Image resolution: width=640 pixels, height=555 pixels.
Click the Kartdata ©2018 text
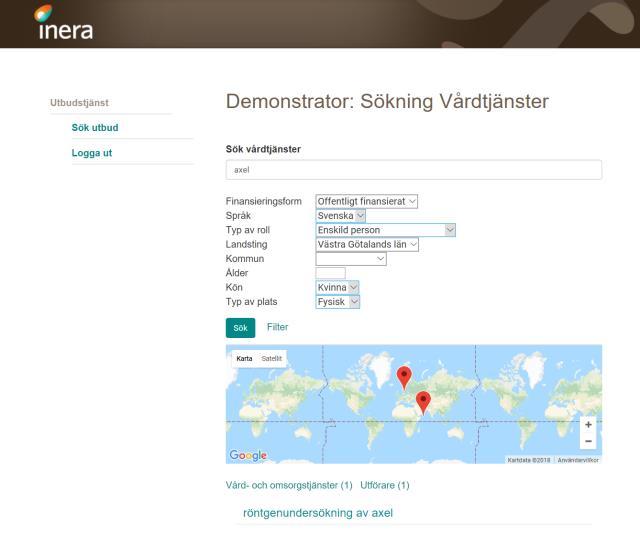529,460
